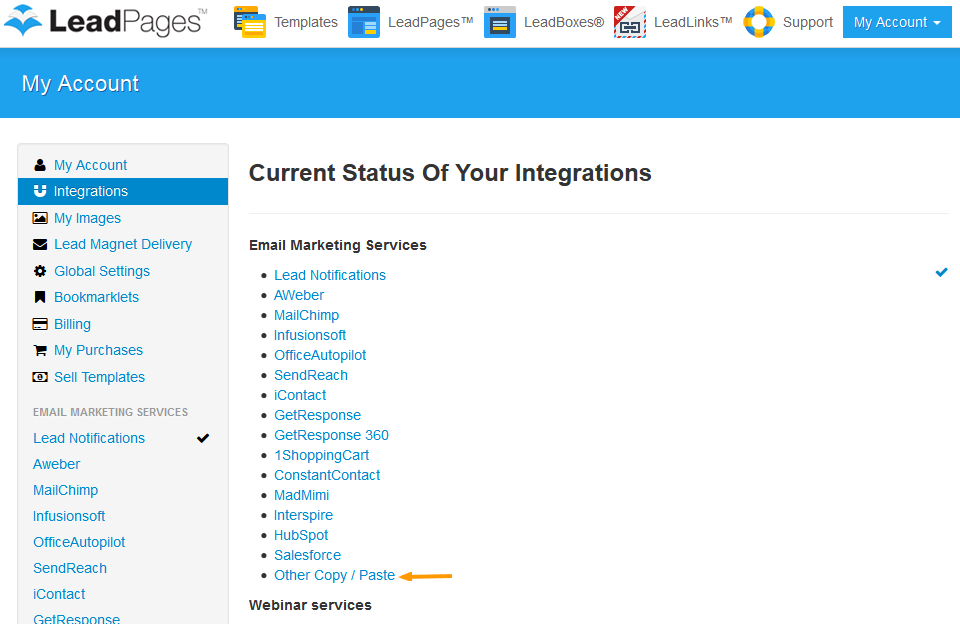Click the gear icon beside Global Settings

(x=40, y=271)
